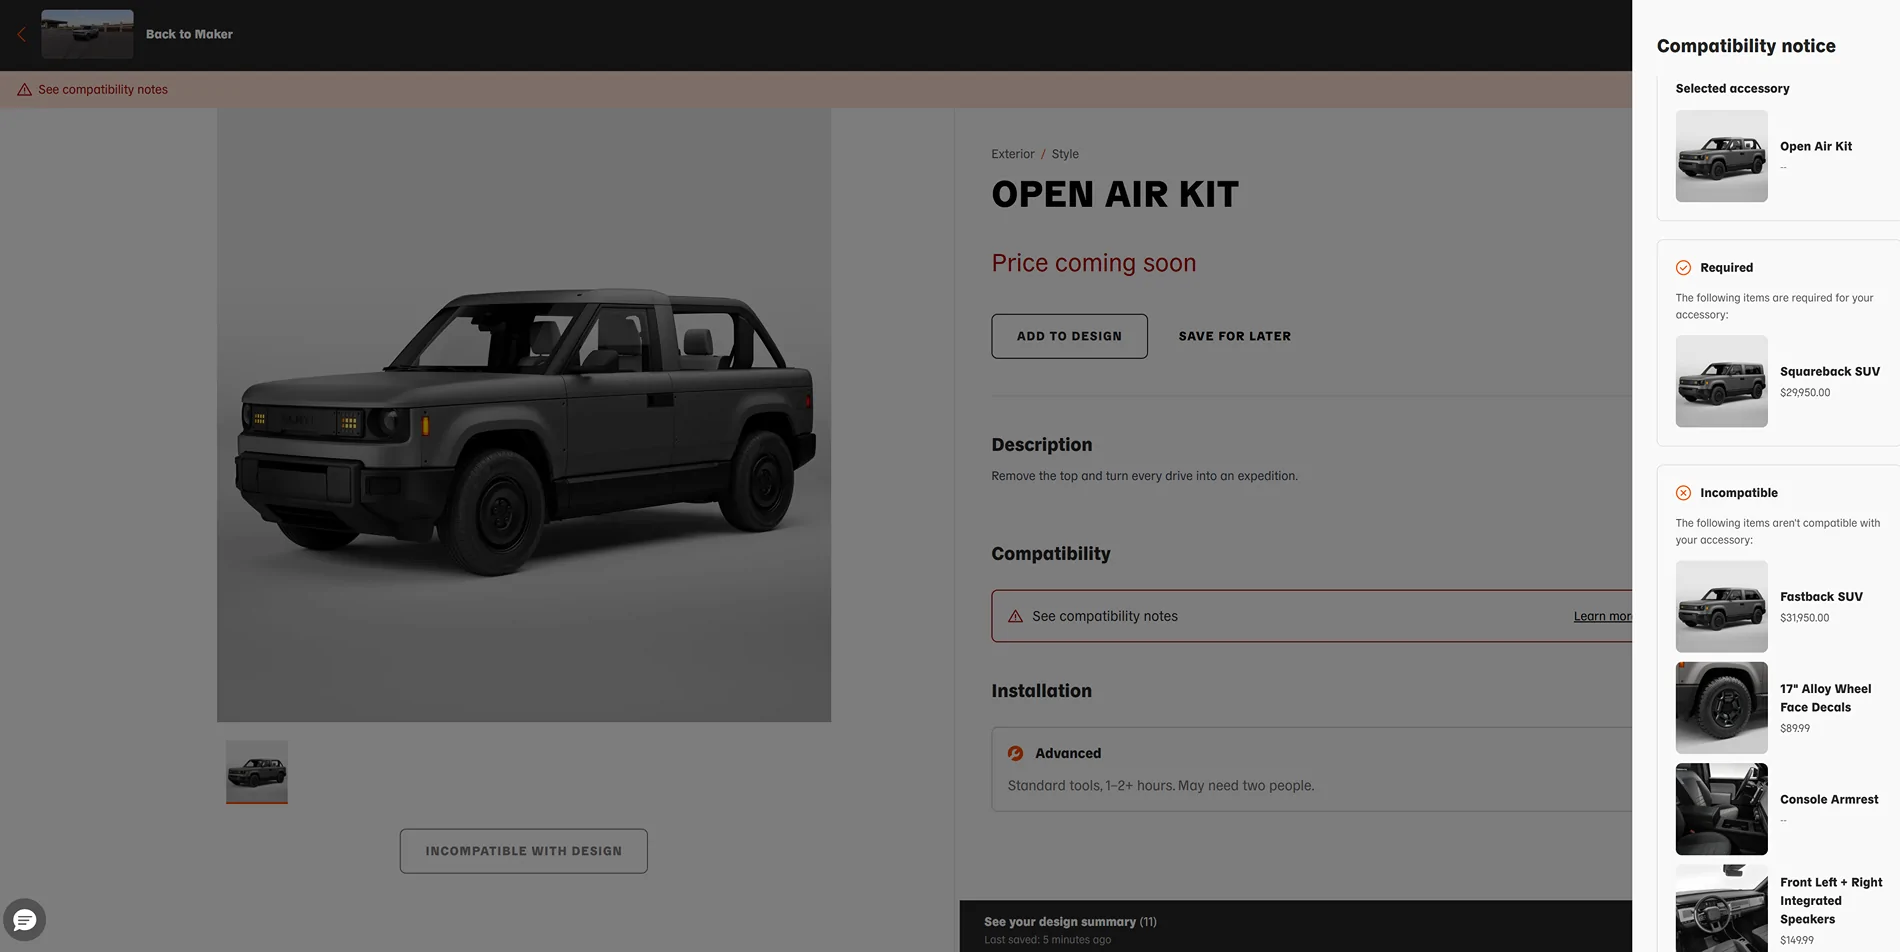Click the Advanced installation wrench icon

pos(1015,753)
